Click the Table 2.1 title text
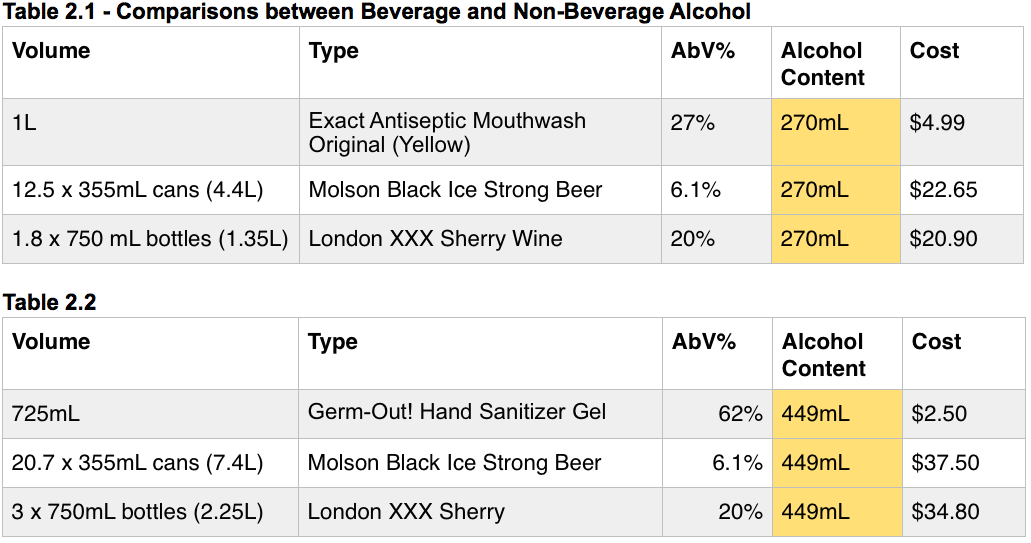Viewport: 1031px width, 543px height. coord(376,12)
